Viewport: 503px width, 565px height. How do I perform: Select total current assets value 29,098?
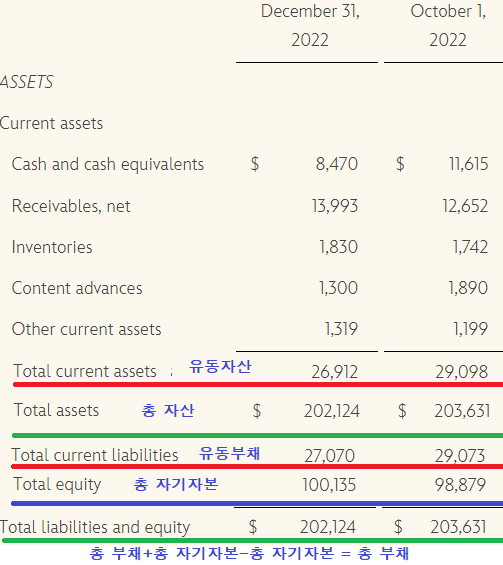(462, 372)
